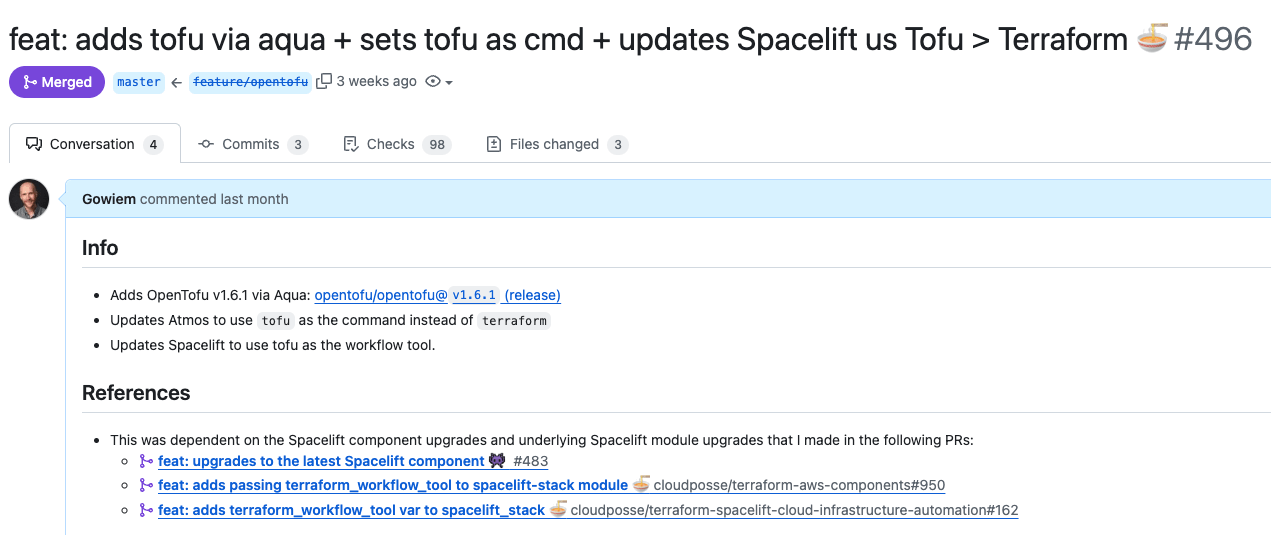Click the merged PR icon beside #162 link
The height and width of the screenshot is (535, 1271).
point(147,510)
